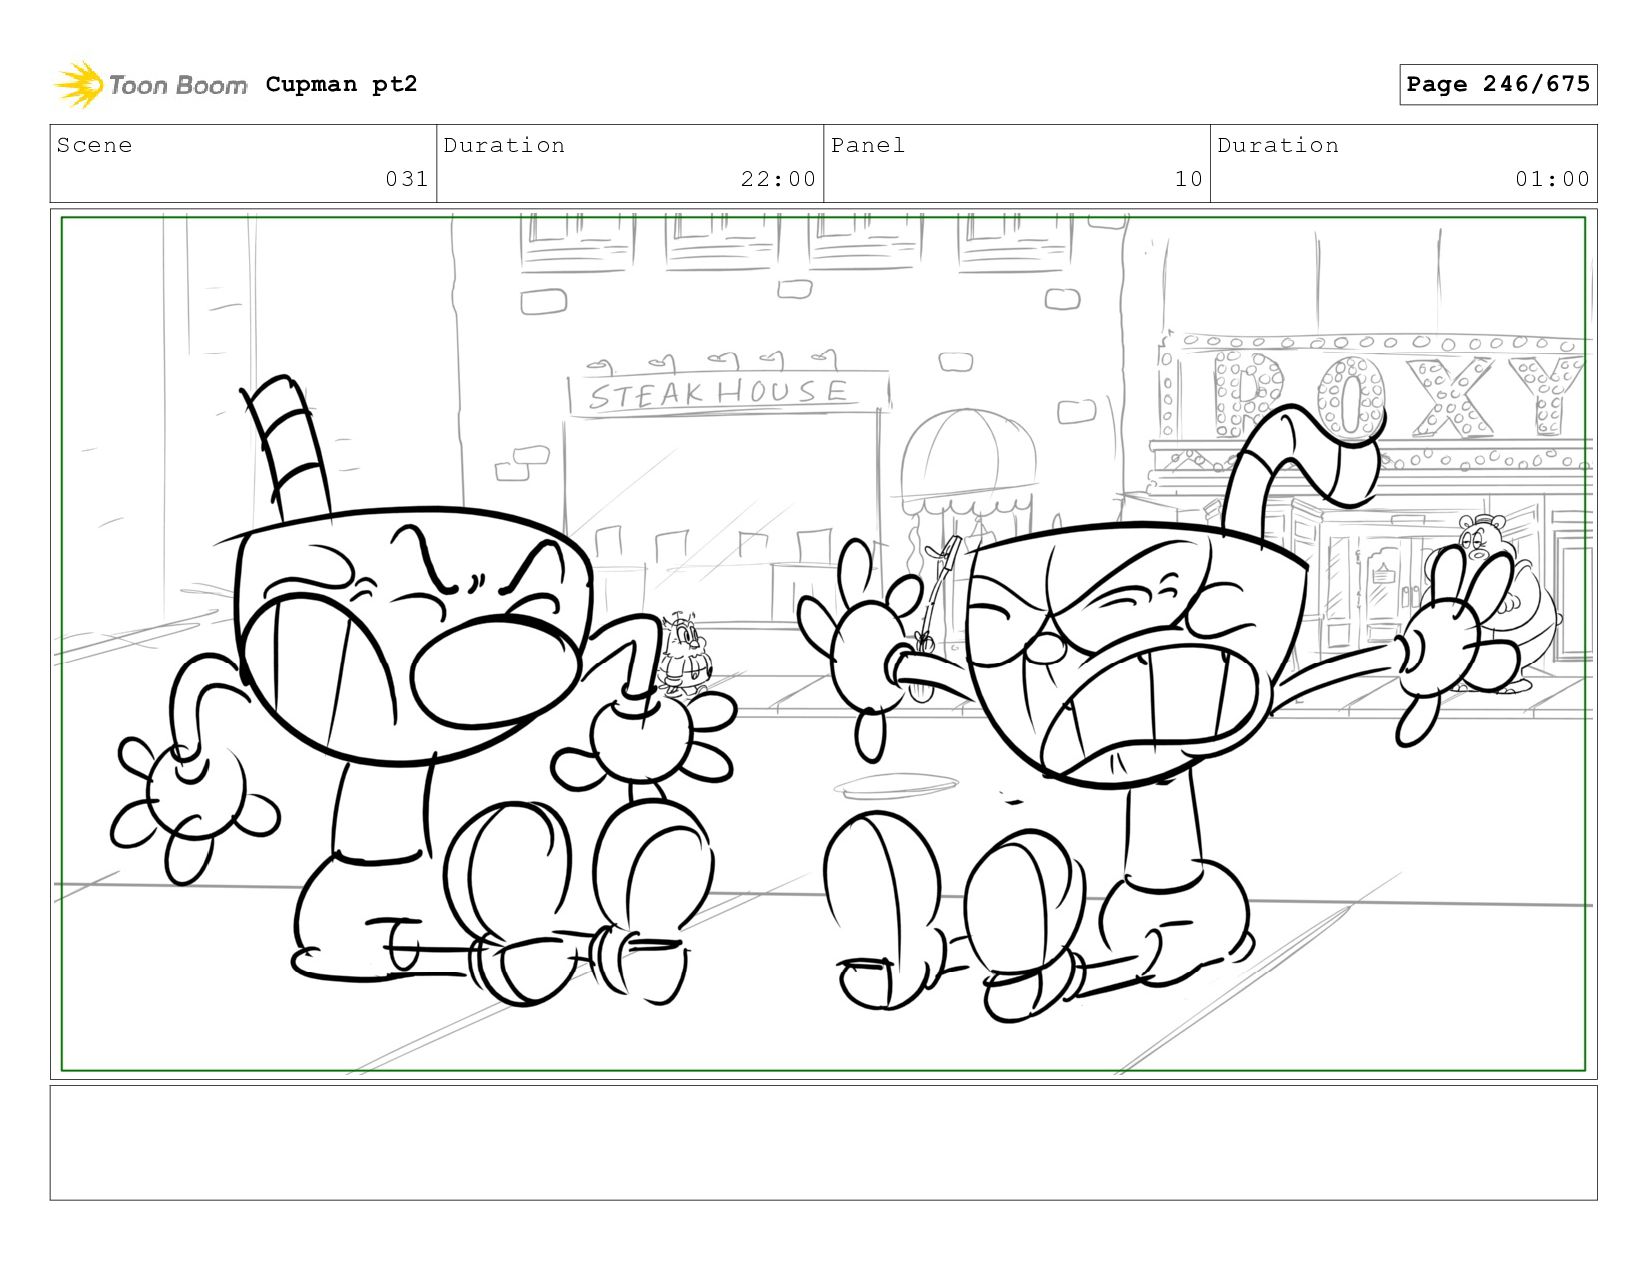The height and width of the screenshot is (1275, 1650).
Task: Select the scene number '031'
Action: pos(407,179)
